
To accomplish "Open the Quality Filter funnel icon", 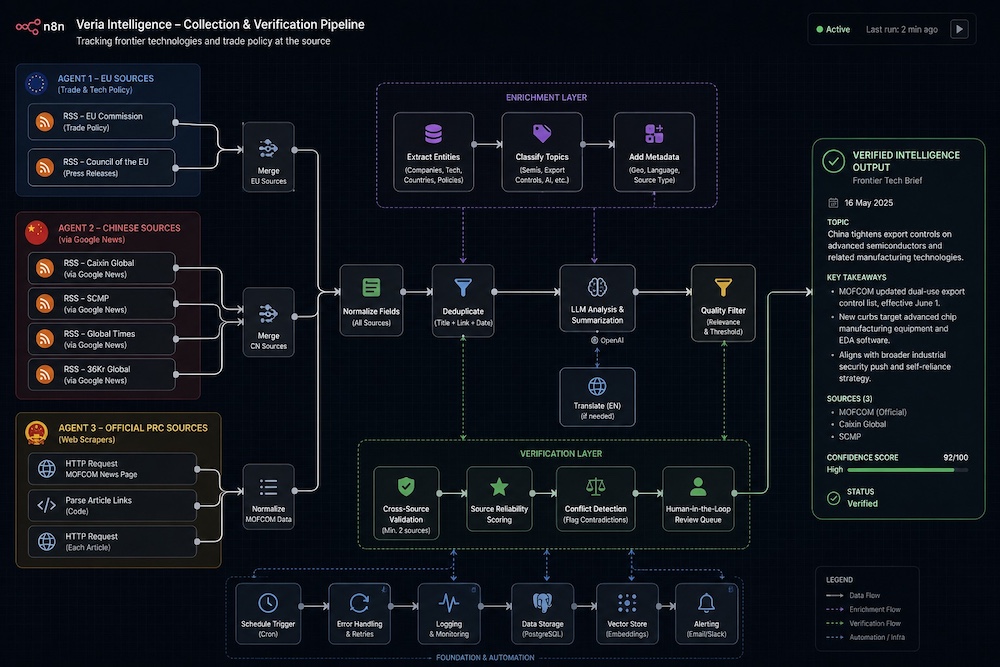I will click(723, 288).
